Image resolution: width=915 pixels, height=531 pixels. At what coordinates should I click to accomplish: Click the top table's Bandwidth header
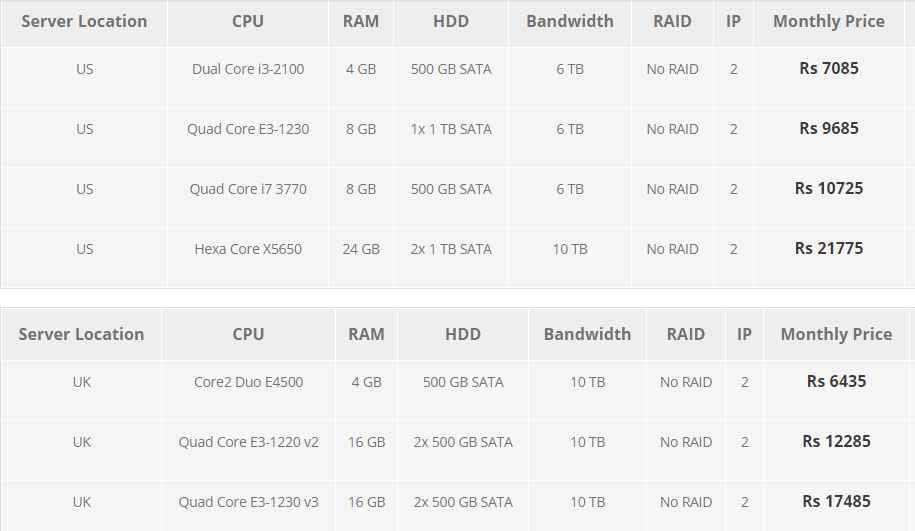point(570,22)
